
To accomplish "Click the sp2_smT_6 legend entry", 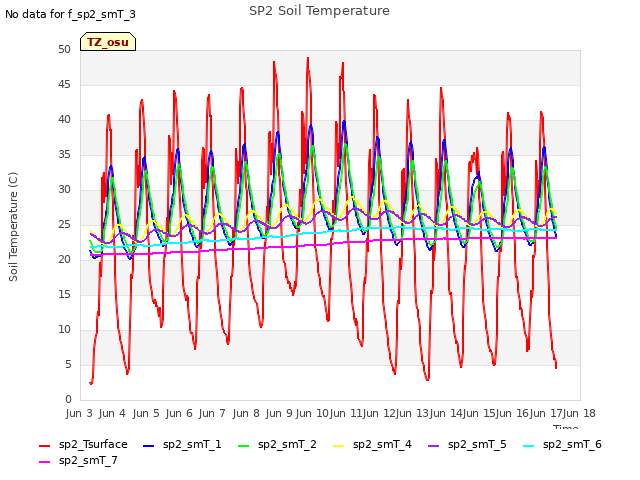I will coord(562,444).
